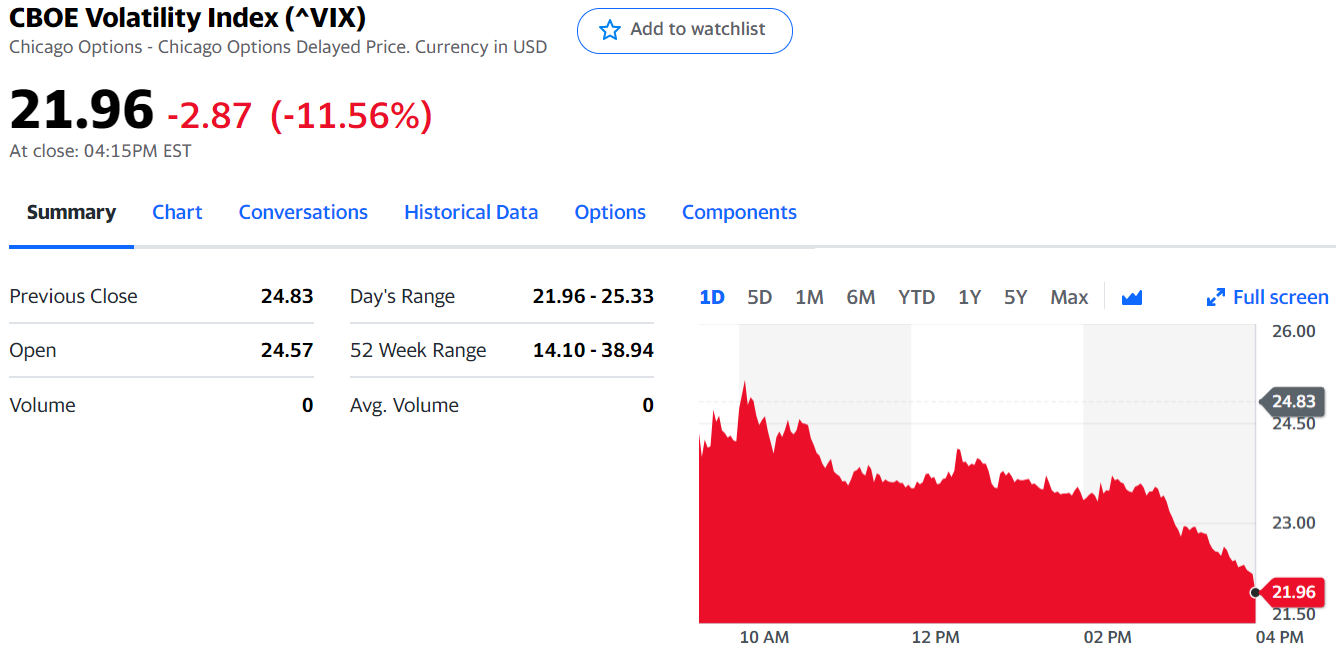Click the 10 AM chart axis label
This screenshot has height=650, width=1336.
pyautogui.click(x=764, y=637)
